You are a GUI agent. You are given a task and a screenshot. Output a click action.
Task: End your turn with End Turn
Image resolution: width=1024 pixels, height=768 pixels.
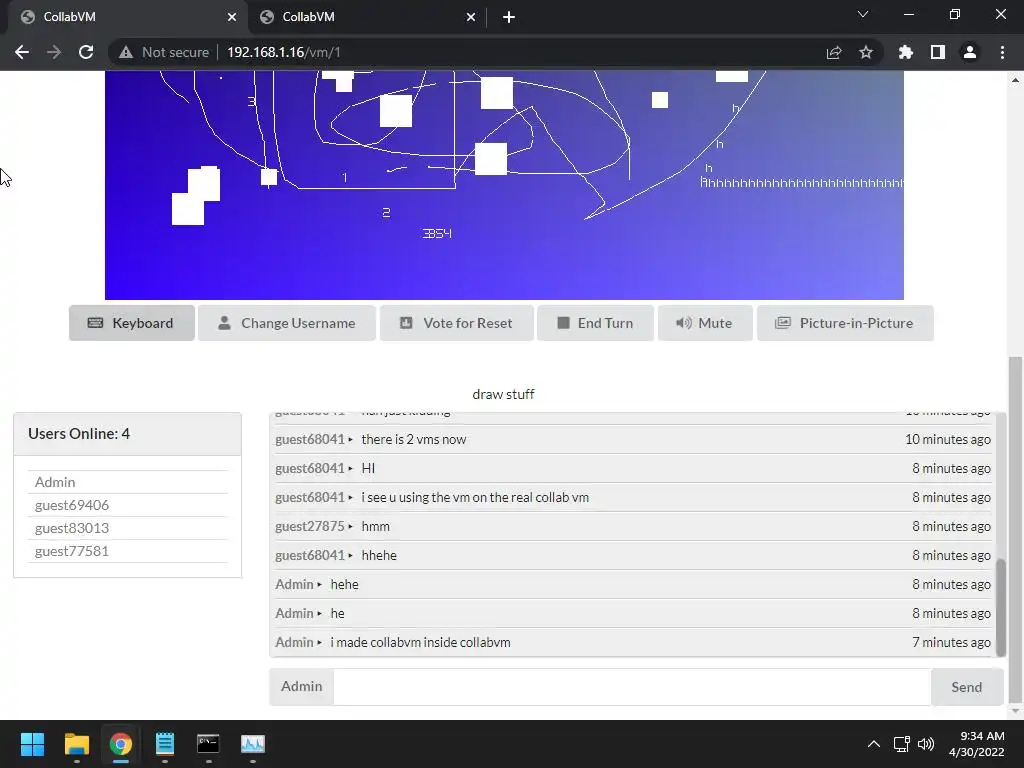point(595,323)
